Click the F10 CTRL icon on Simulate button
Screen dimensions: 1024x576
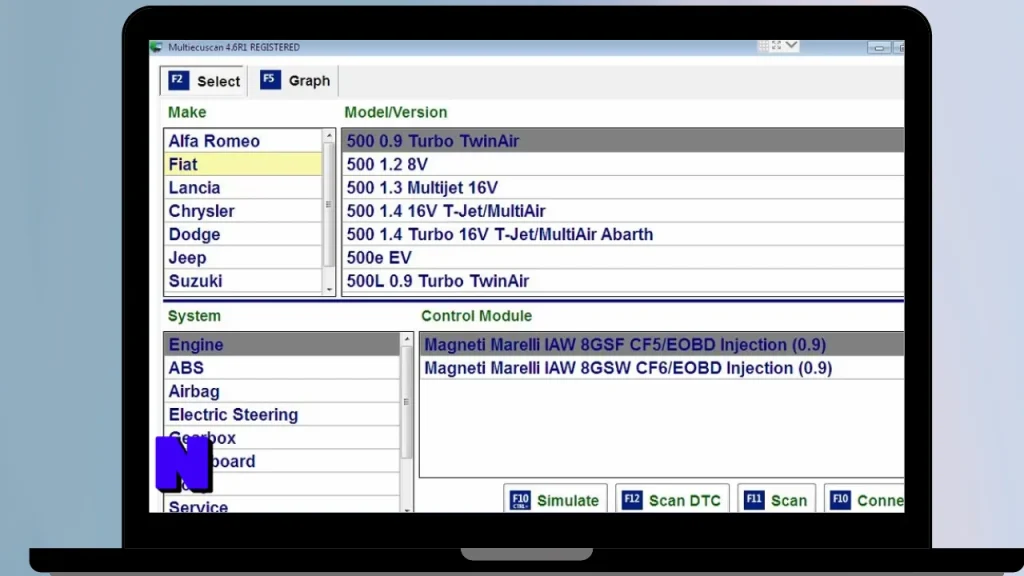[520, 500]
